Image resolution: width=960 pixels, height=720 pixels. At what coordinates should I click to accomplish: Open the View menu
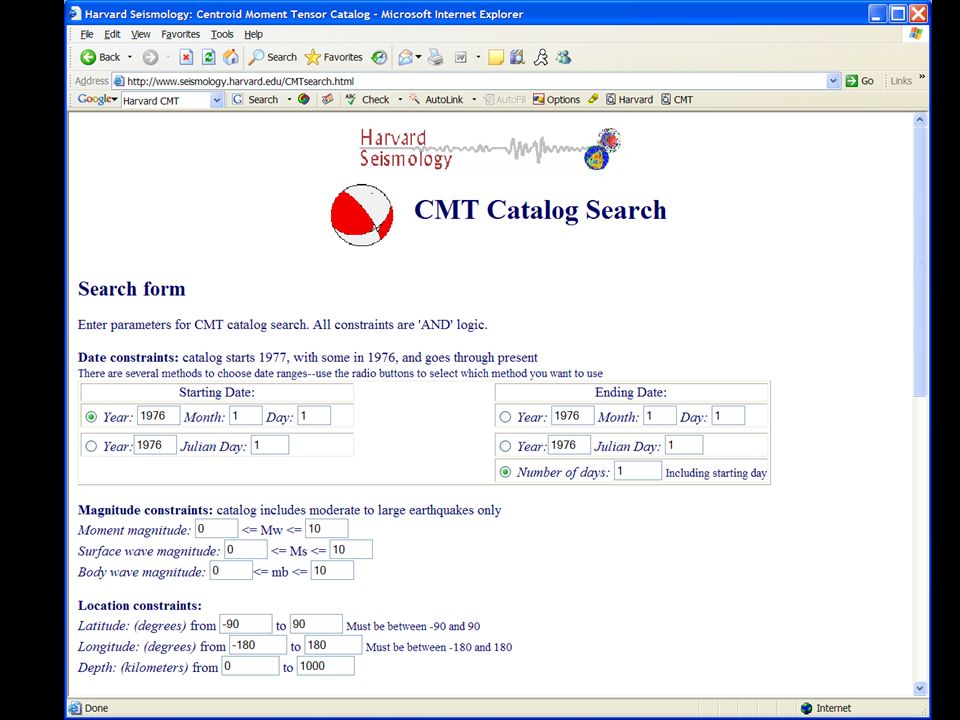(141, 34)
